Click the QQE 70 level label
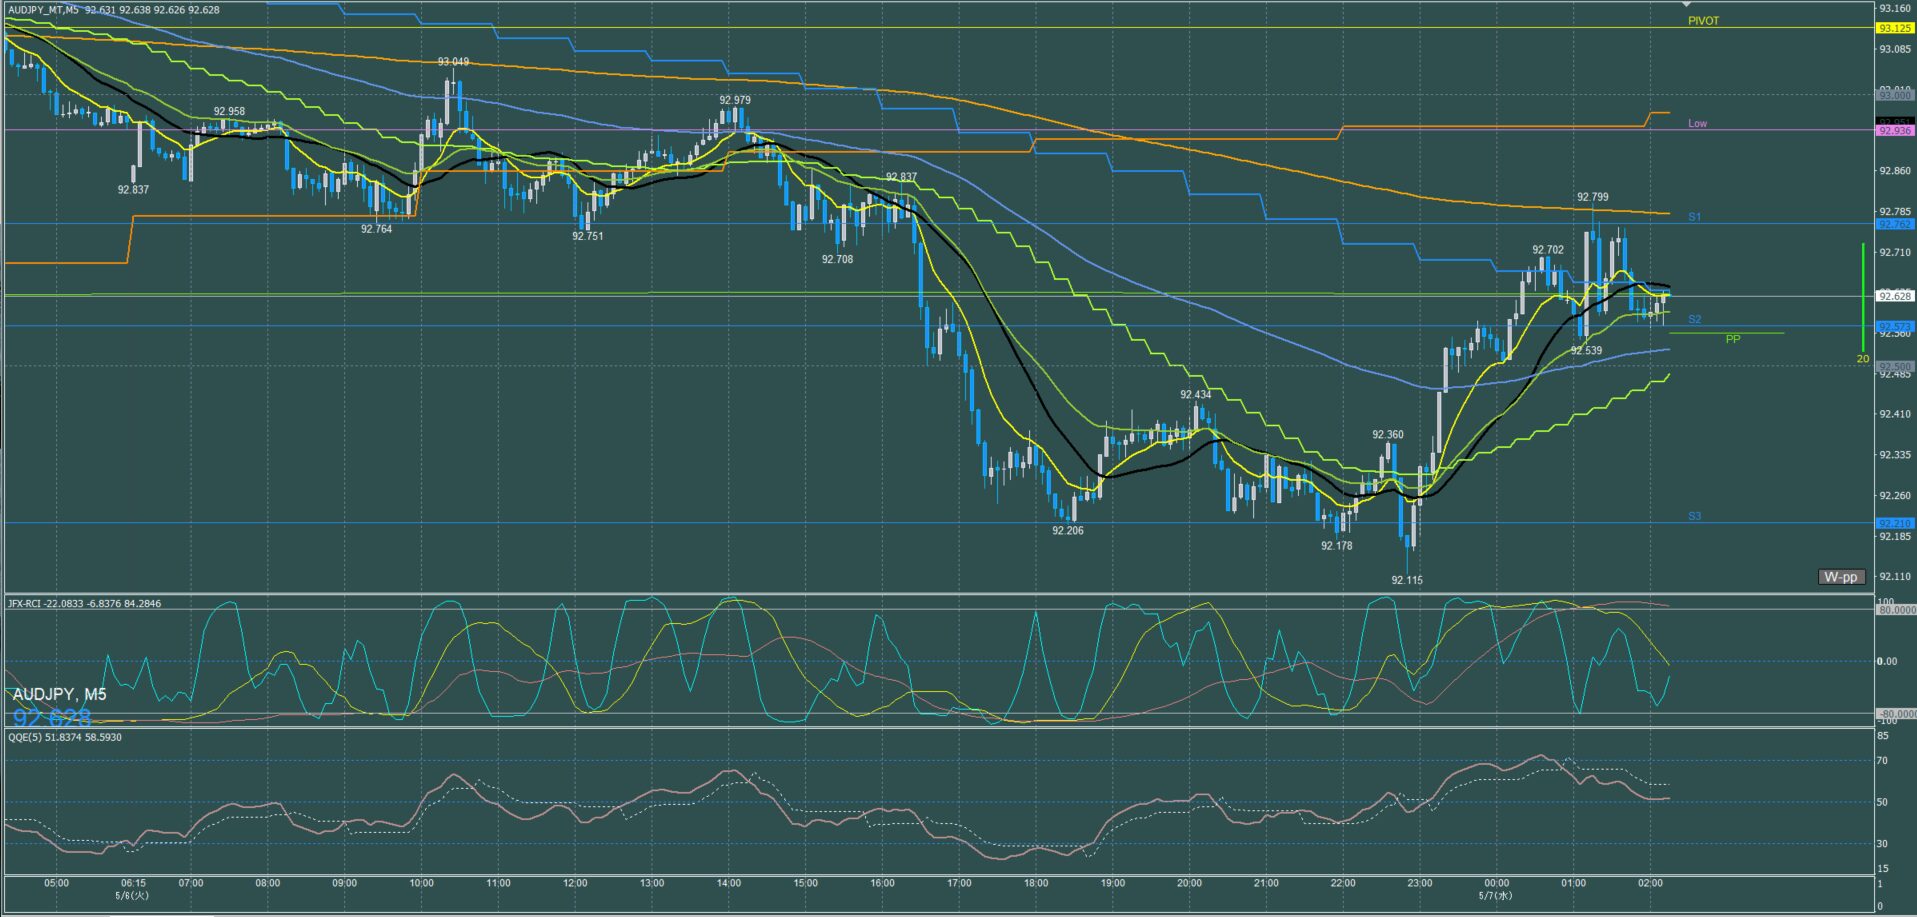Image resolution: width=1917 pixels, height=917 pixels. point(1883,761)
